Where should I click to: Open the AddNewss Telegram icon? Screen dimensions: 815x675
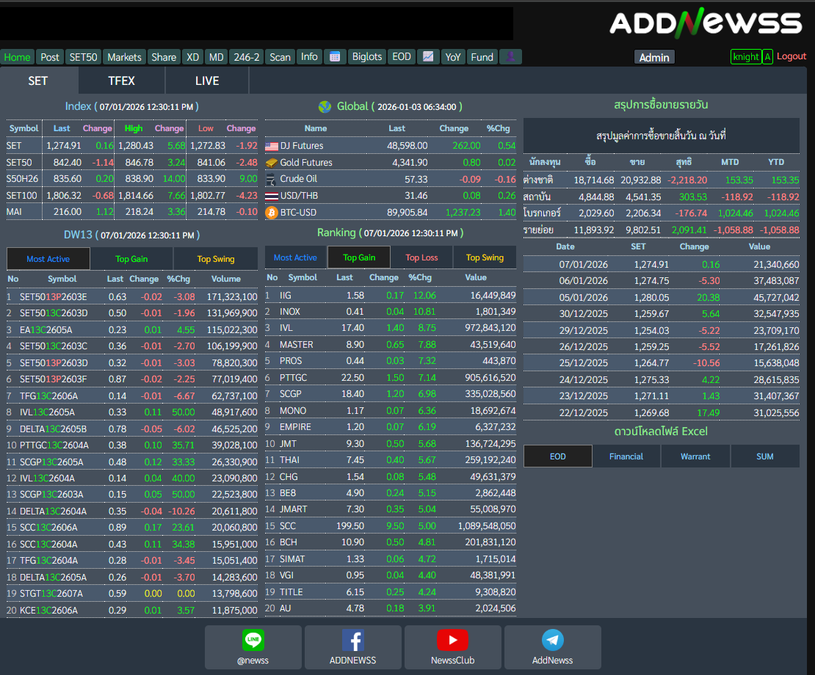552,641
